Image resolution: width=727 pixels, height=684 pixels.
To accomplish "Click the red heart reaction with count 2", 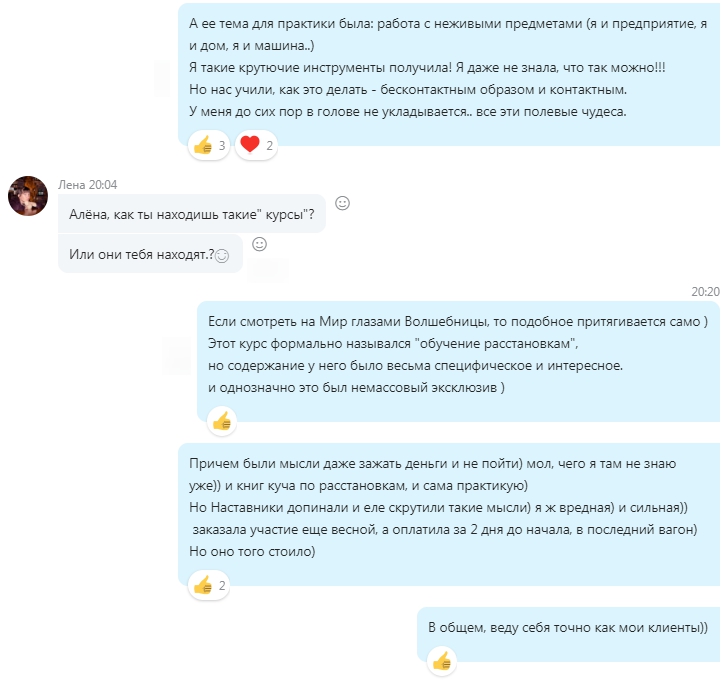I will click(x=256, y=146).
